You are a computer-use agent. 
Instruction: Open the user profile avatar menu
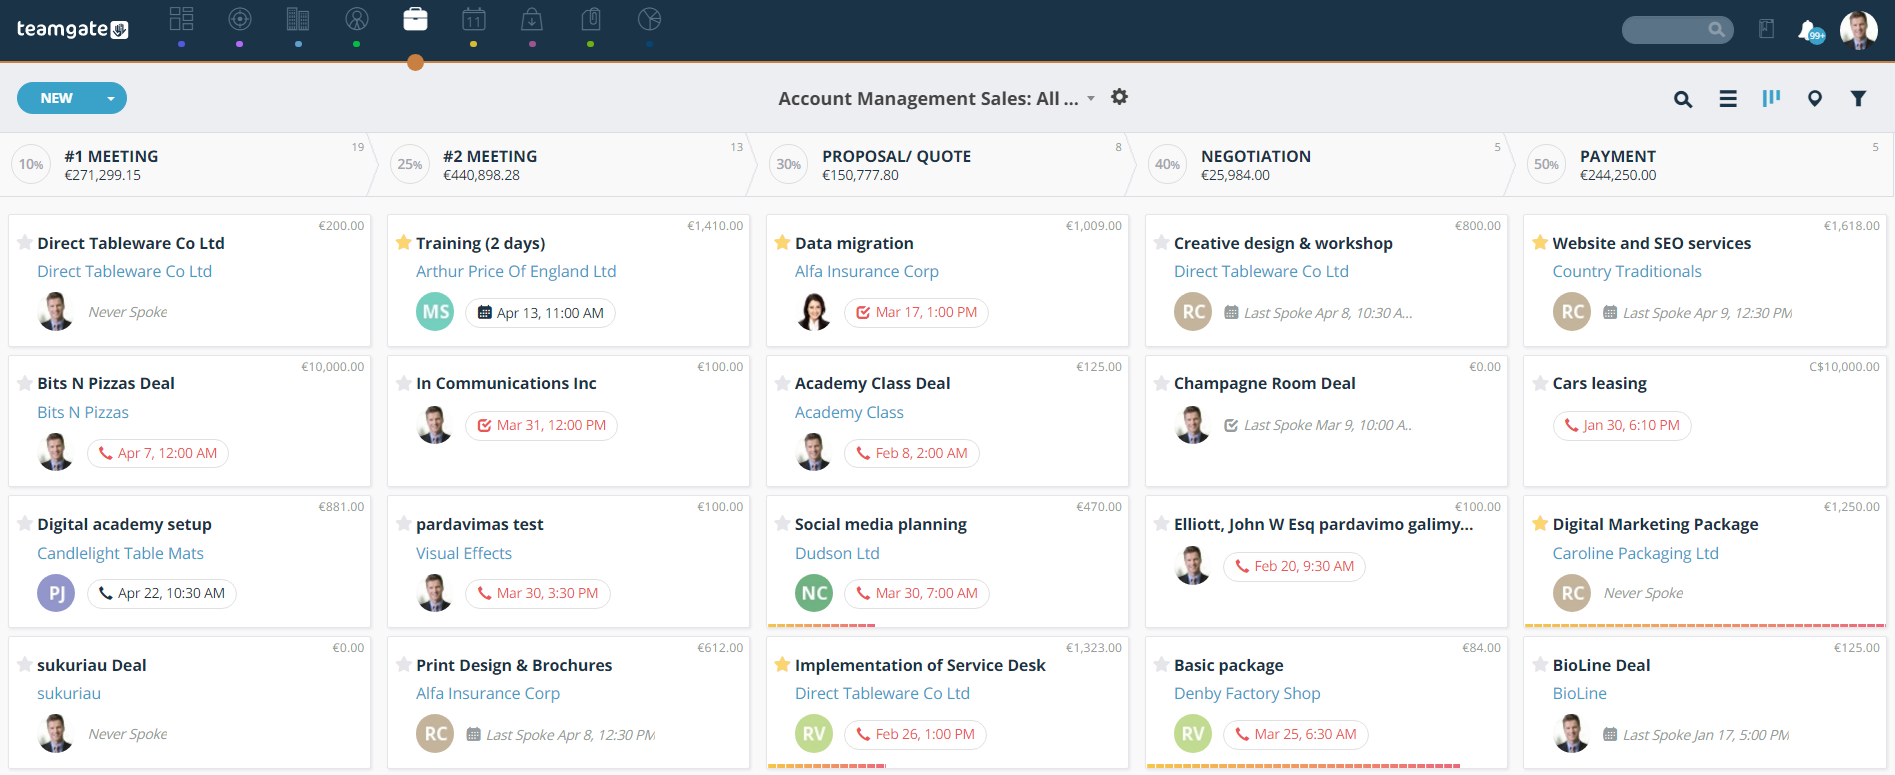[1859, 30]
